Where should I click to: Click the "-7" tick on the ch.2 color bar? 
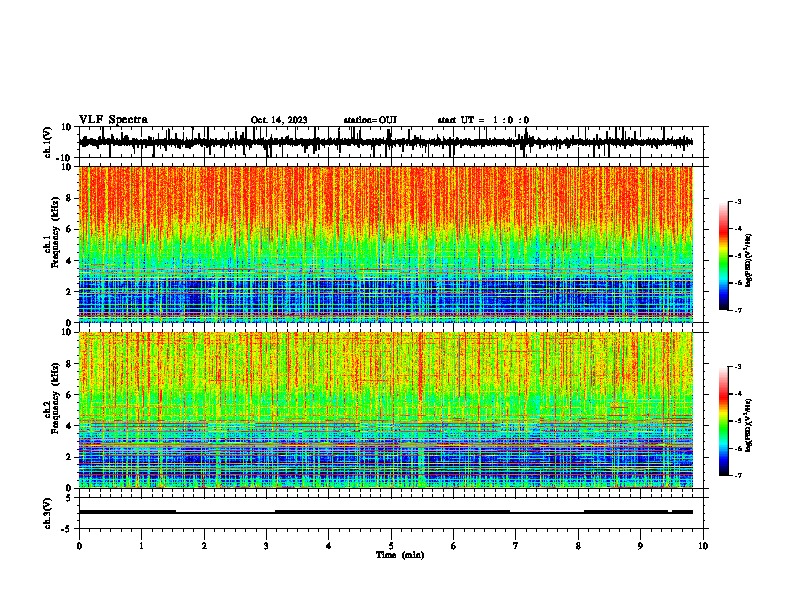coord(738,475)
